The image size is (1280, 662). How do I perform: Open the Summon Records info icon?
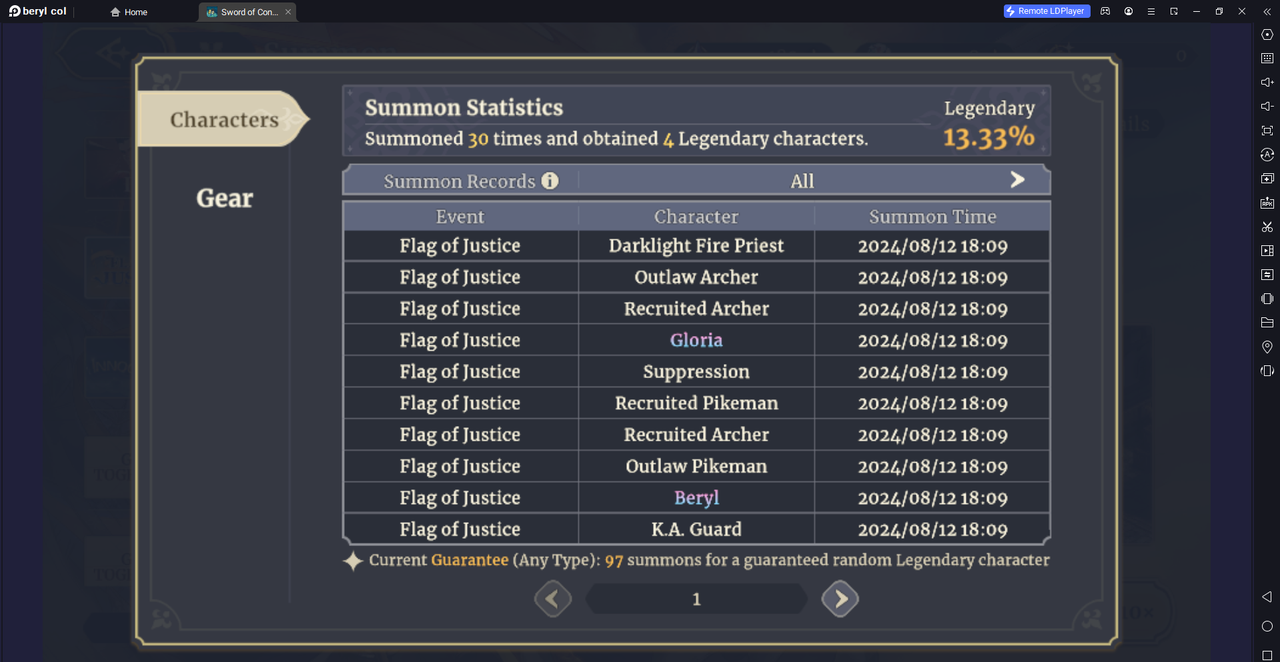(x=549, y=181)
